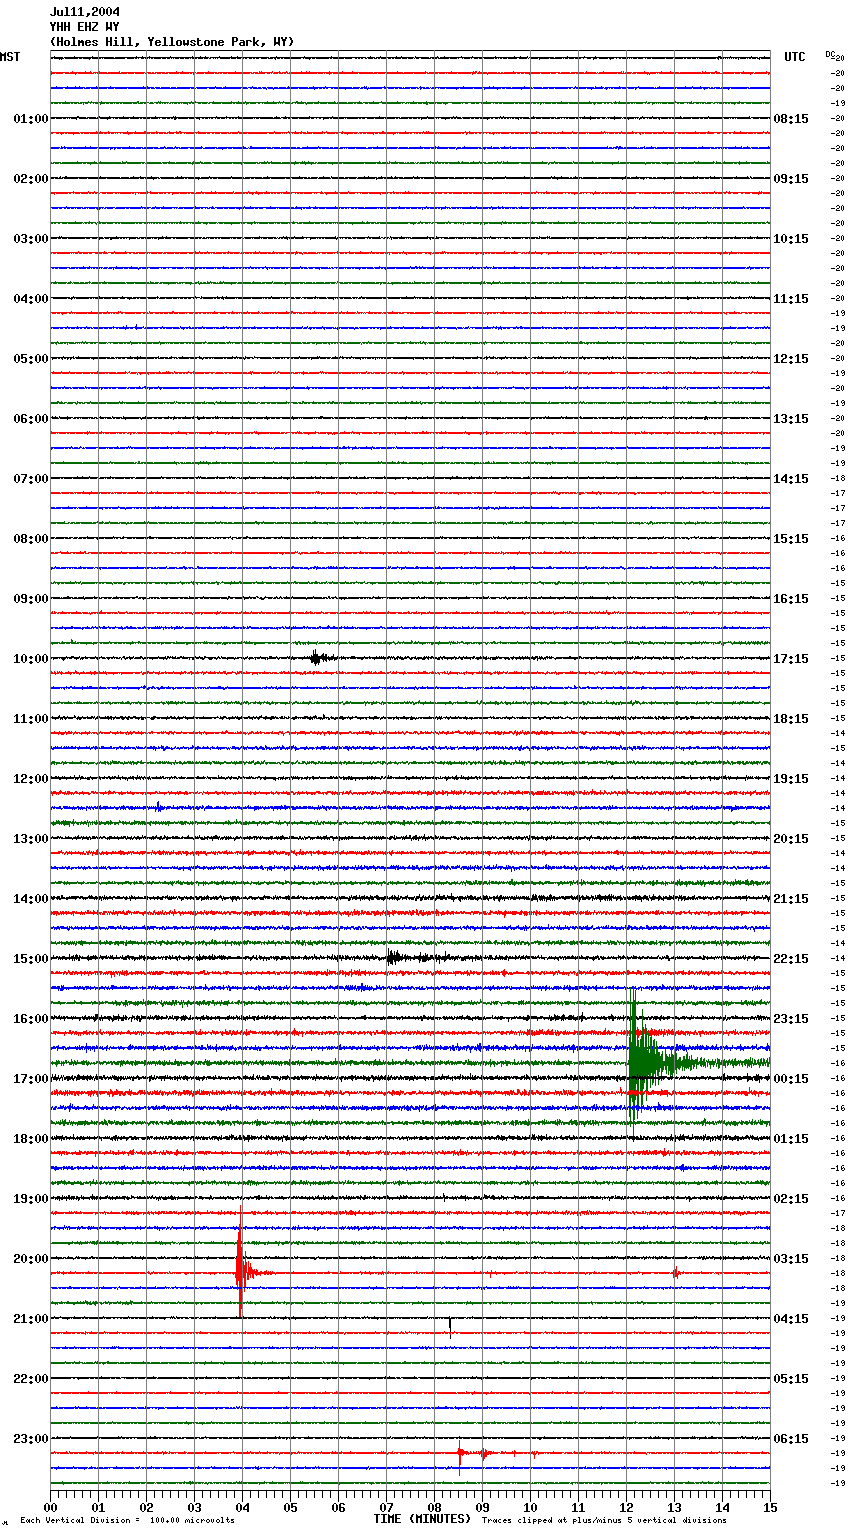Viewport: 850px width, 1534px height.
Task: Click the black event on 15:00 trace
Action: pos(395,957)
